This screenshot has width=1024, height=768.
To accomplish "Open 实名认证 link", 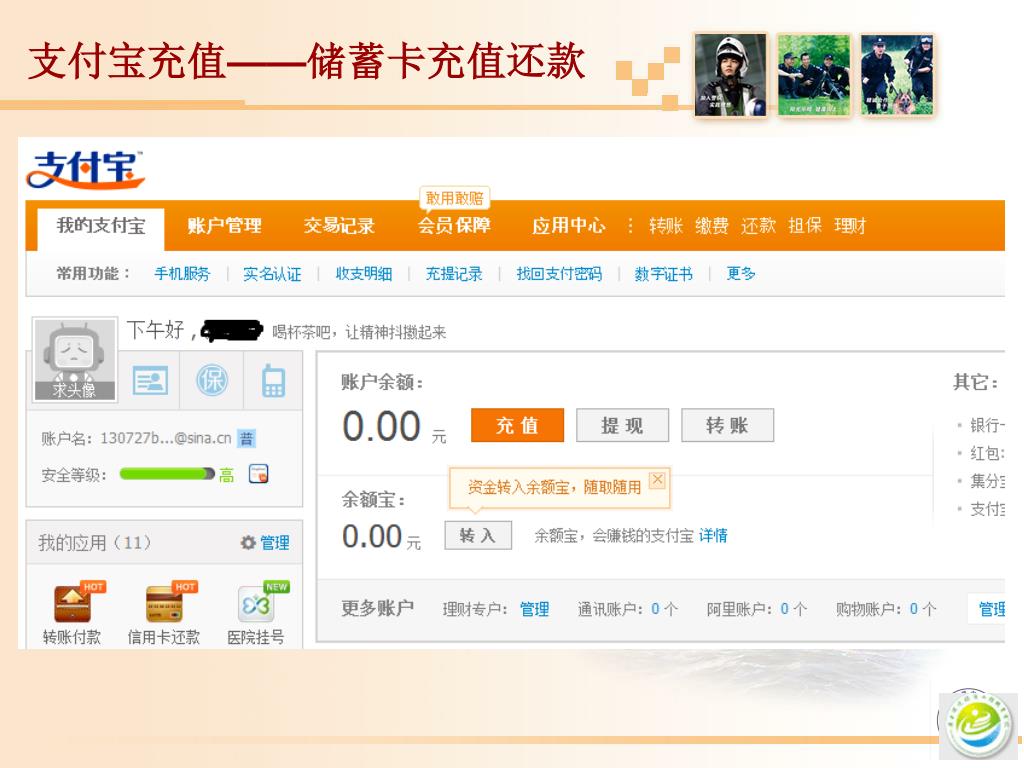I will 272,274.
